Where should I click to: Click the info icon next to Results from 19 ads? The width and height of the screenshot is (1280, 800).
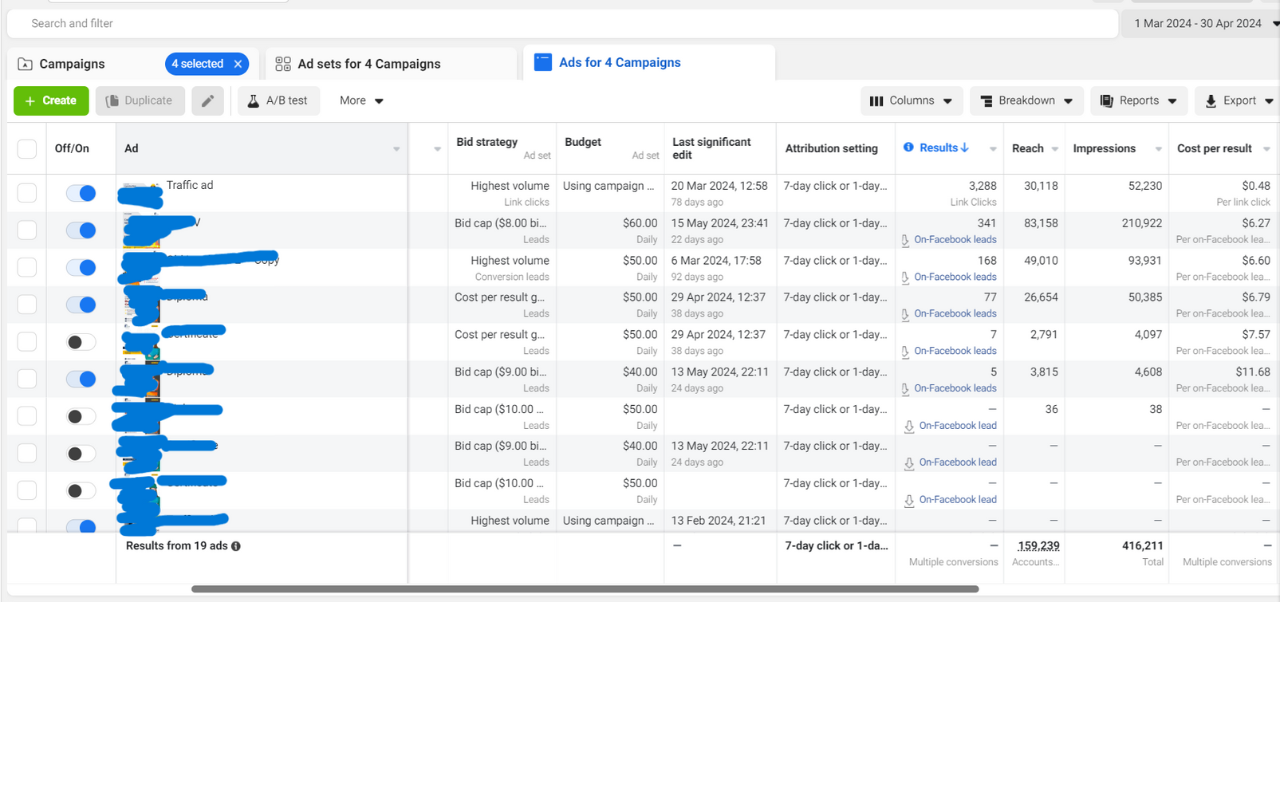(236, 546)
